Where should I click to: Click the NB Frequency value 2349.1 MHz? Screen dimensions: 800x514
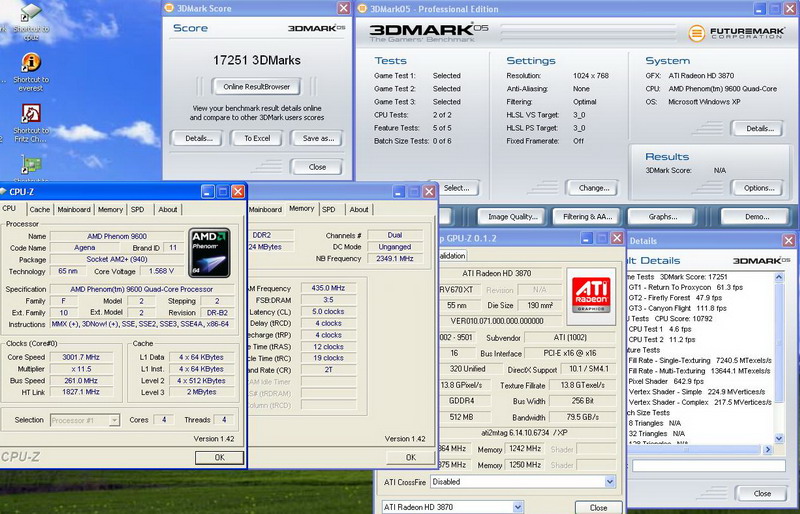click(395, 258)
